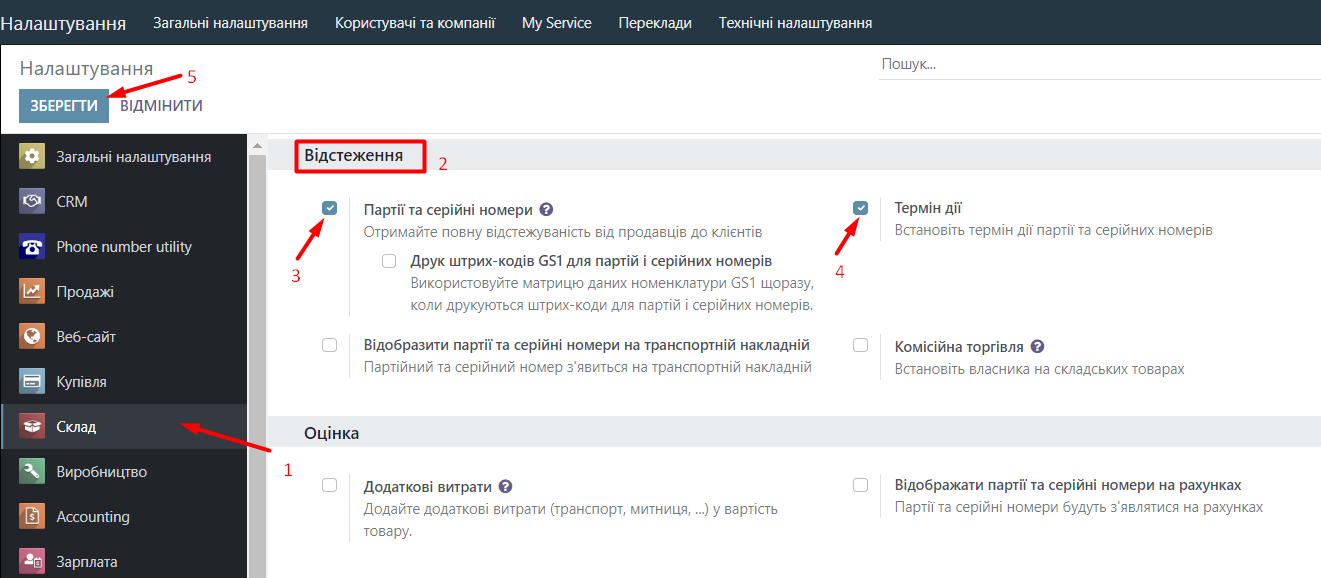The width and height of the screenshot is (1321, 578).
Task: Click ВІДМІНИТИ to discard changes
Action: (x=161, y=106)
